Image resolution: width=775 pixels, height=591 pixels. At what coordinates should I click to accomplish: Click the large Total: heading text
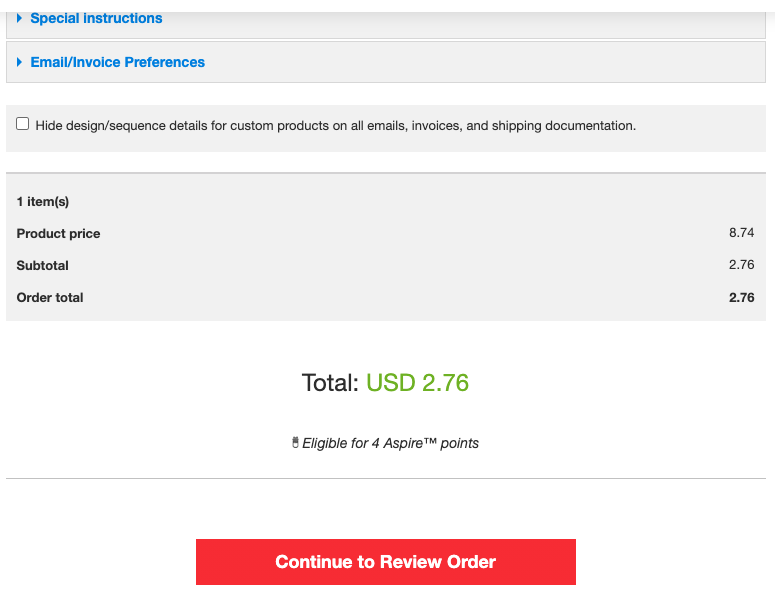330,383
